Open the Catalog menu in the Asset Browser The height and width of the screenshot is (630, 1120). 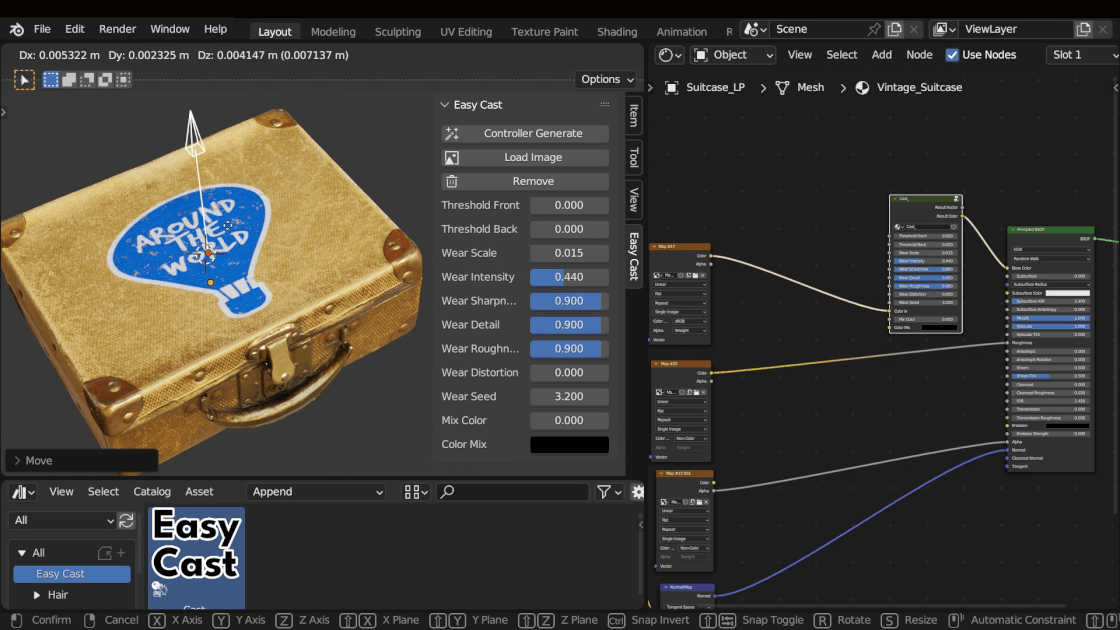coord(152,492)
